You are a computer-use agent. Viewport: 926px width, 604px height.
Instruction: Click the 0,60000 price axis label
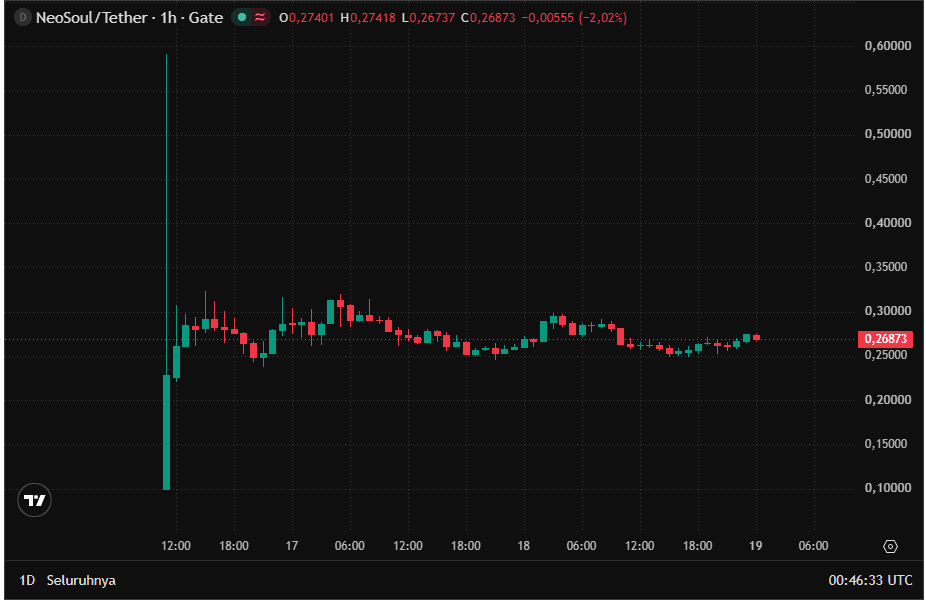888,46
